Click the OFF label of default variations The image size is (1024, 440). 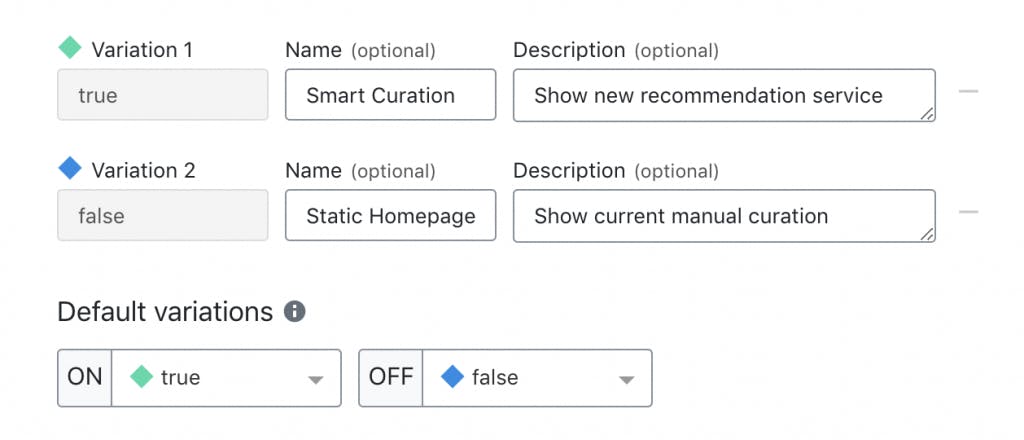pyautogui.click(x=391, y=378)
